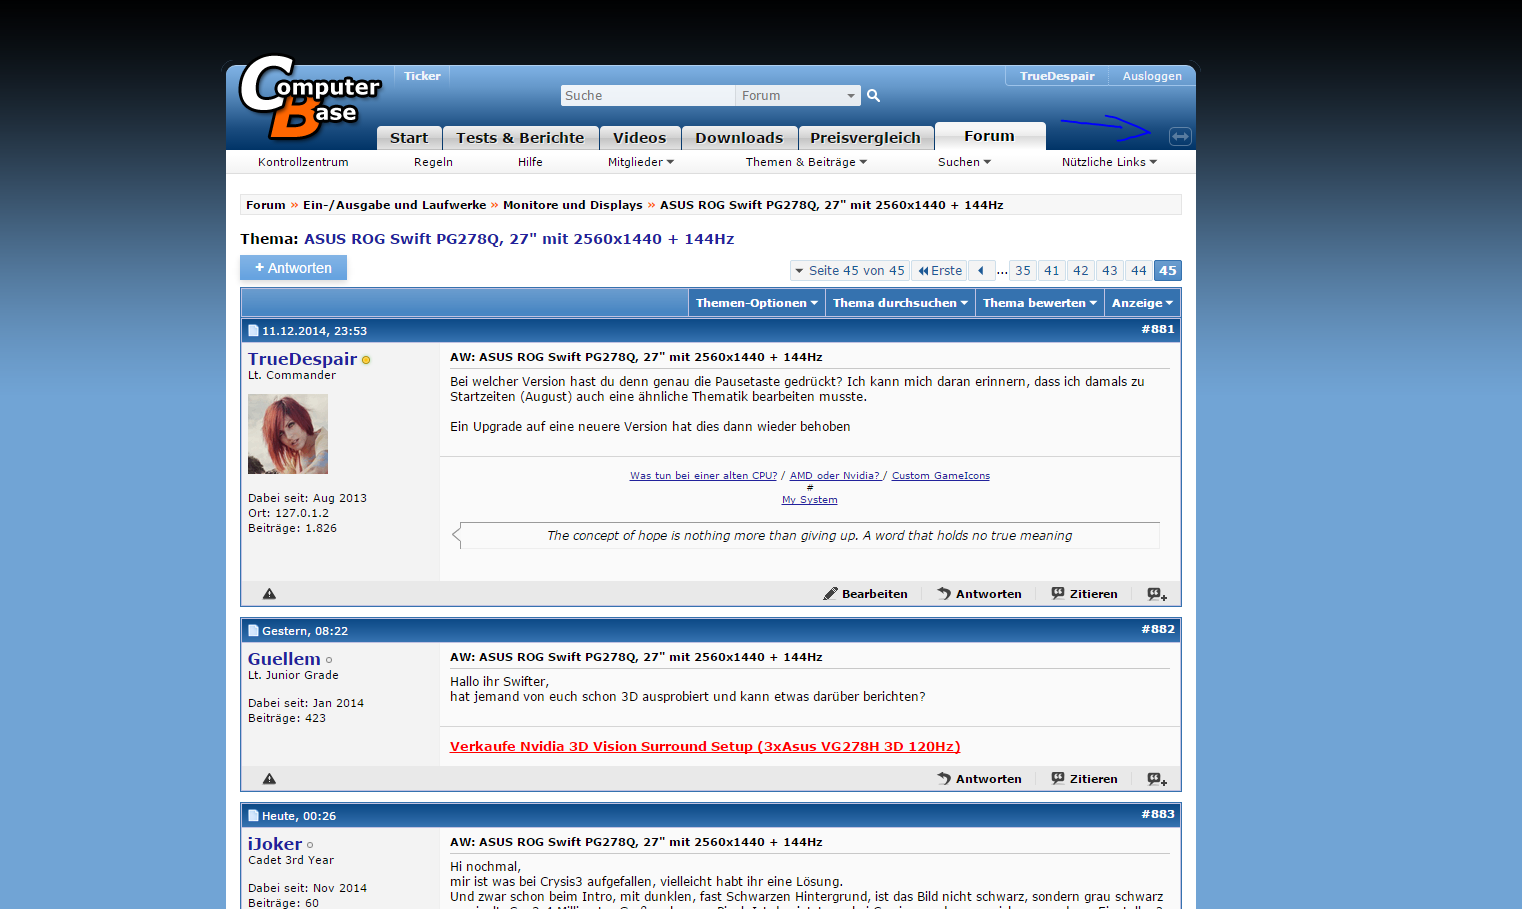Switch to the Start tab
The height and width of the screenshot is (909, 1522).
[x=409, y=138]
